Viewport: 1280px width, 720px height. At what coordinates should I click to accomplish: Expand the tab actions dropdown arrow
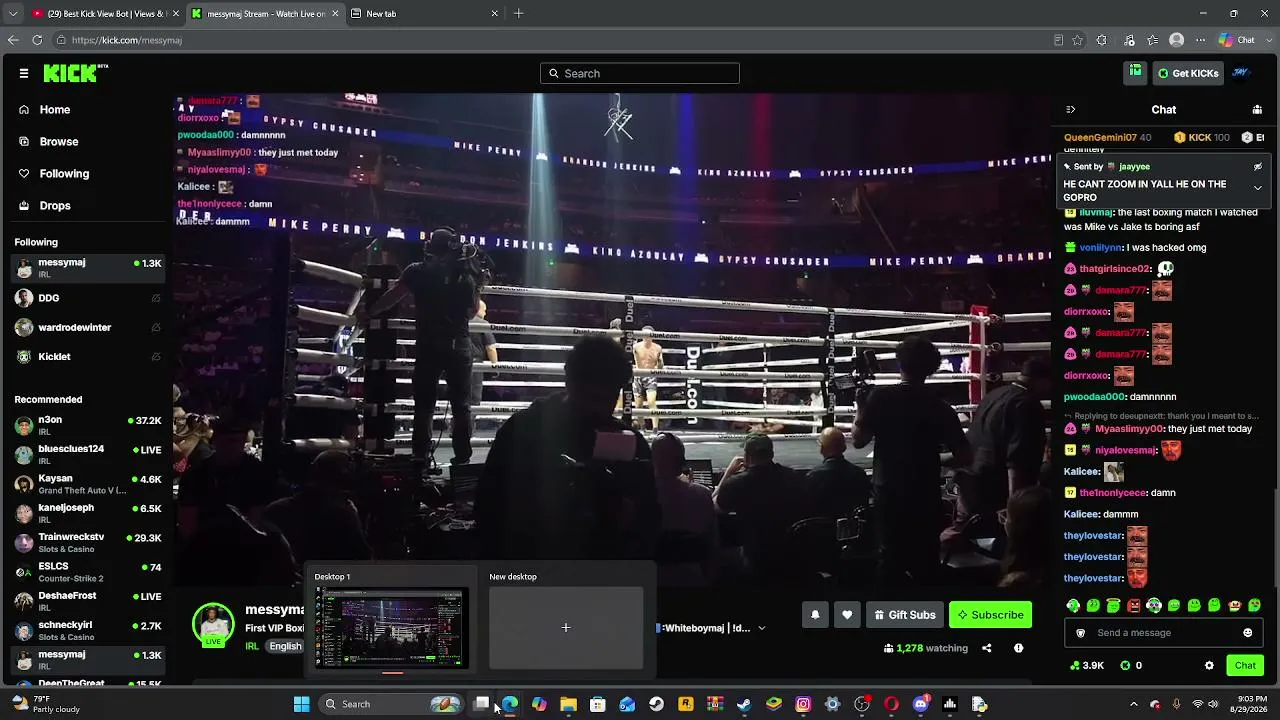(12, 14)
